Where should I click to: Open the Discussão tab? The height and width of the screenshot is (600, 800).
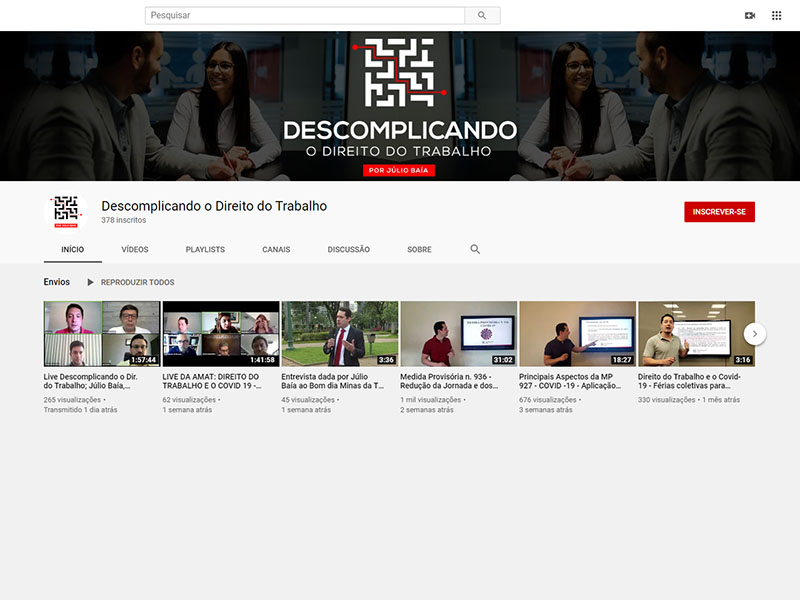[x=348, y=249]
